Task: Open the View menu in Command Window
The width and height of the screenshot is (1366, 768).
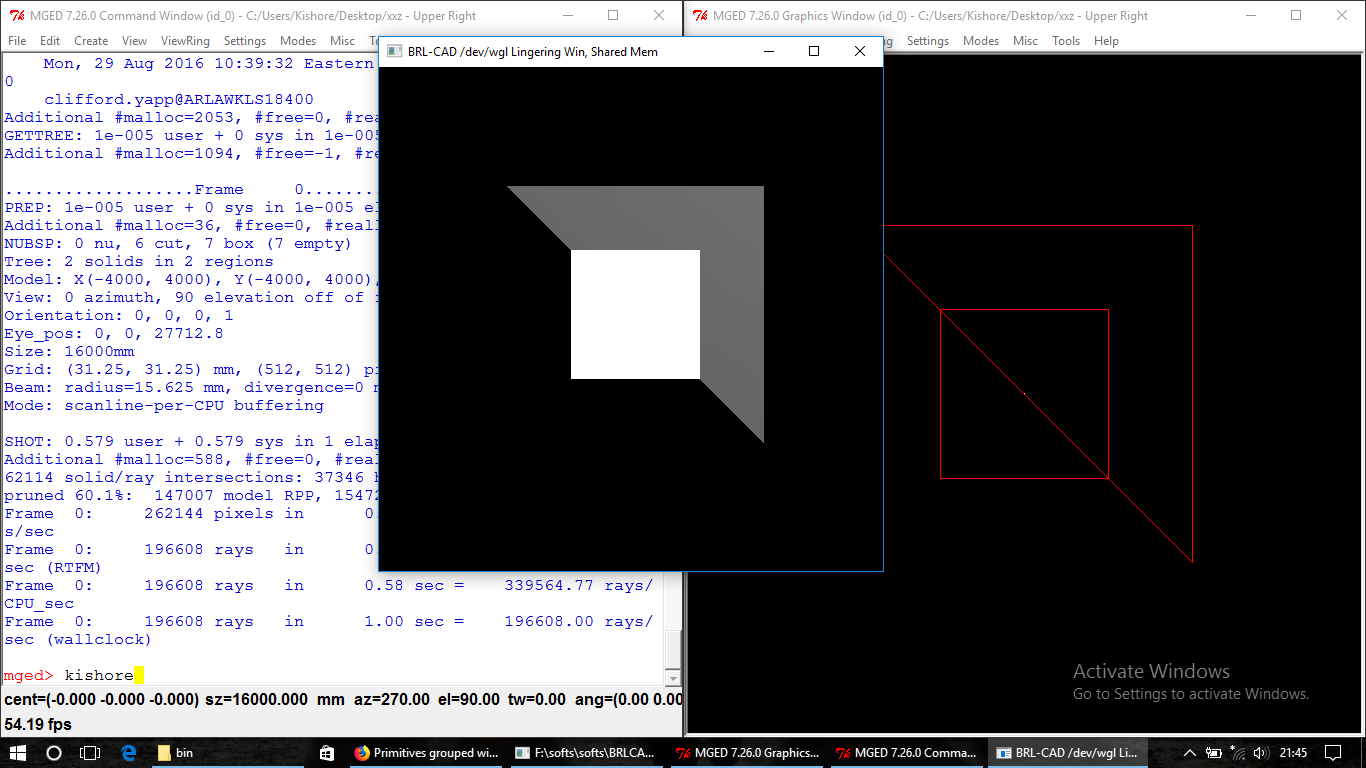Action: [x=134, y=41]
